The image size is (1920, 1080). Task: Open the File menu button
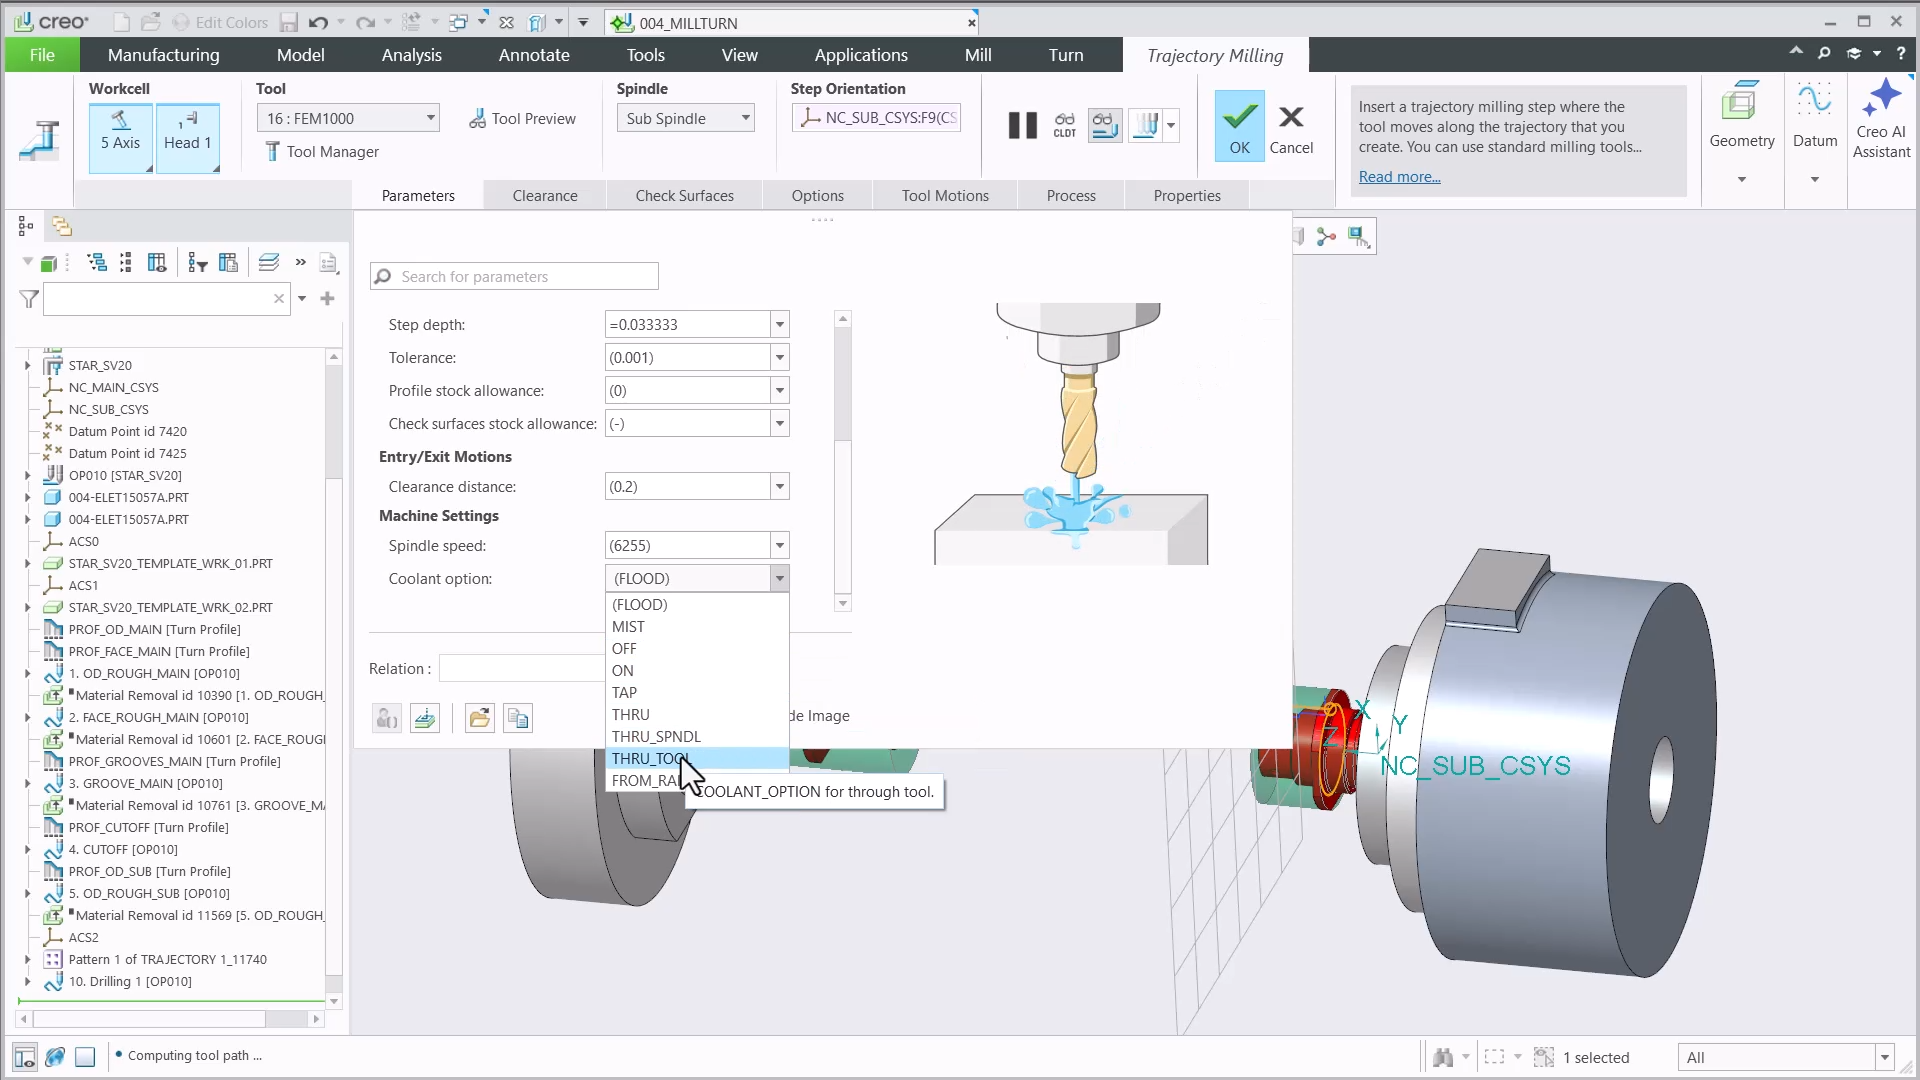pos(42,55)
